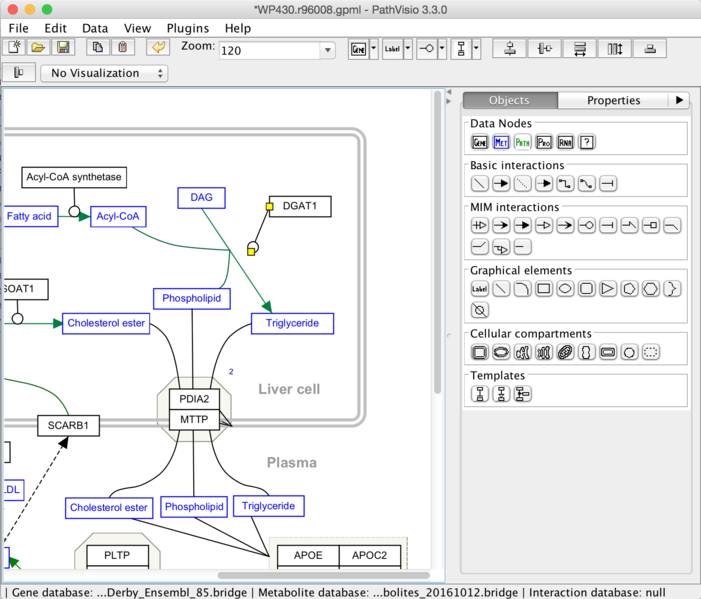The height and width of the screenshot is (599, 701).
Task: Select the green Pathway data node icon
Action: (x=522, y=142)
